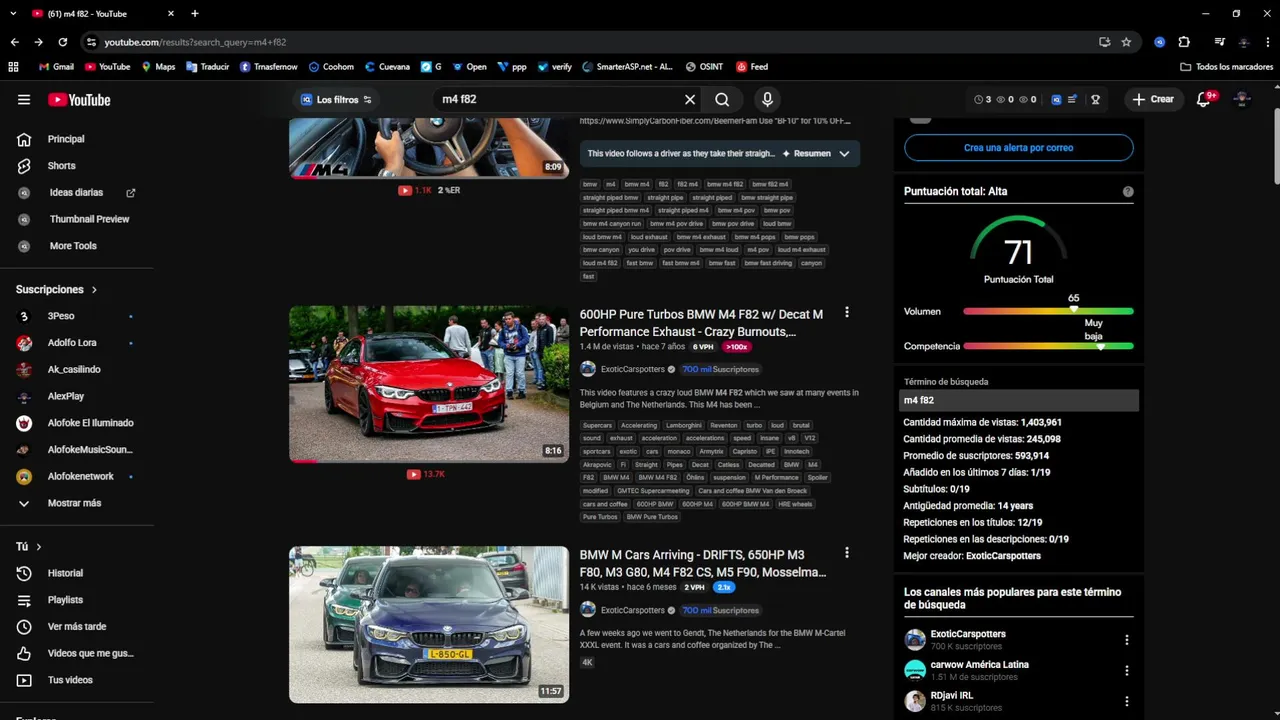
Task: Click the 'straight piped bmw' tag
Action: pos(610,198)
